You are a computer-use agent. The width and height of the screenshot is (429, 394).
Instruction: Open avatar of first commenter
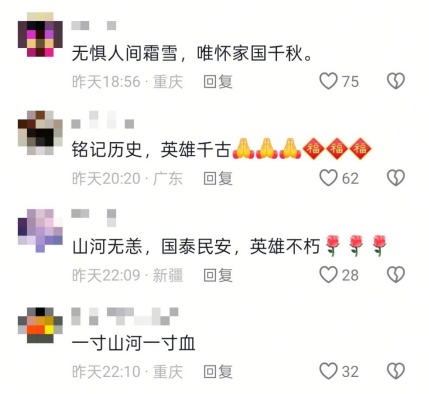[x=40, y=34]
